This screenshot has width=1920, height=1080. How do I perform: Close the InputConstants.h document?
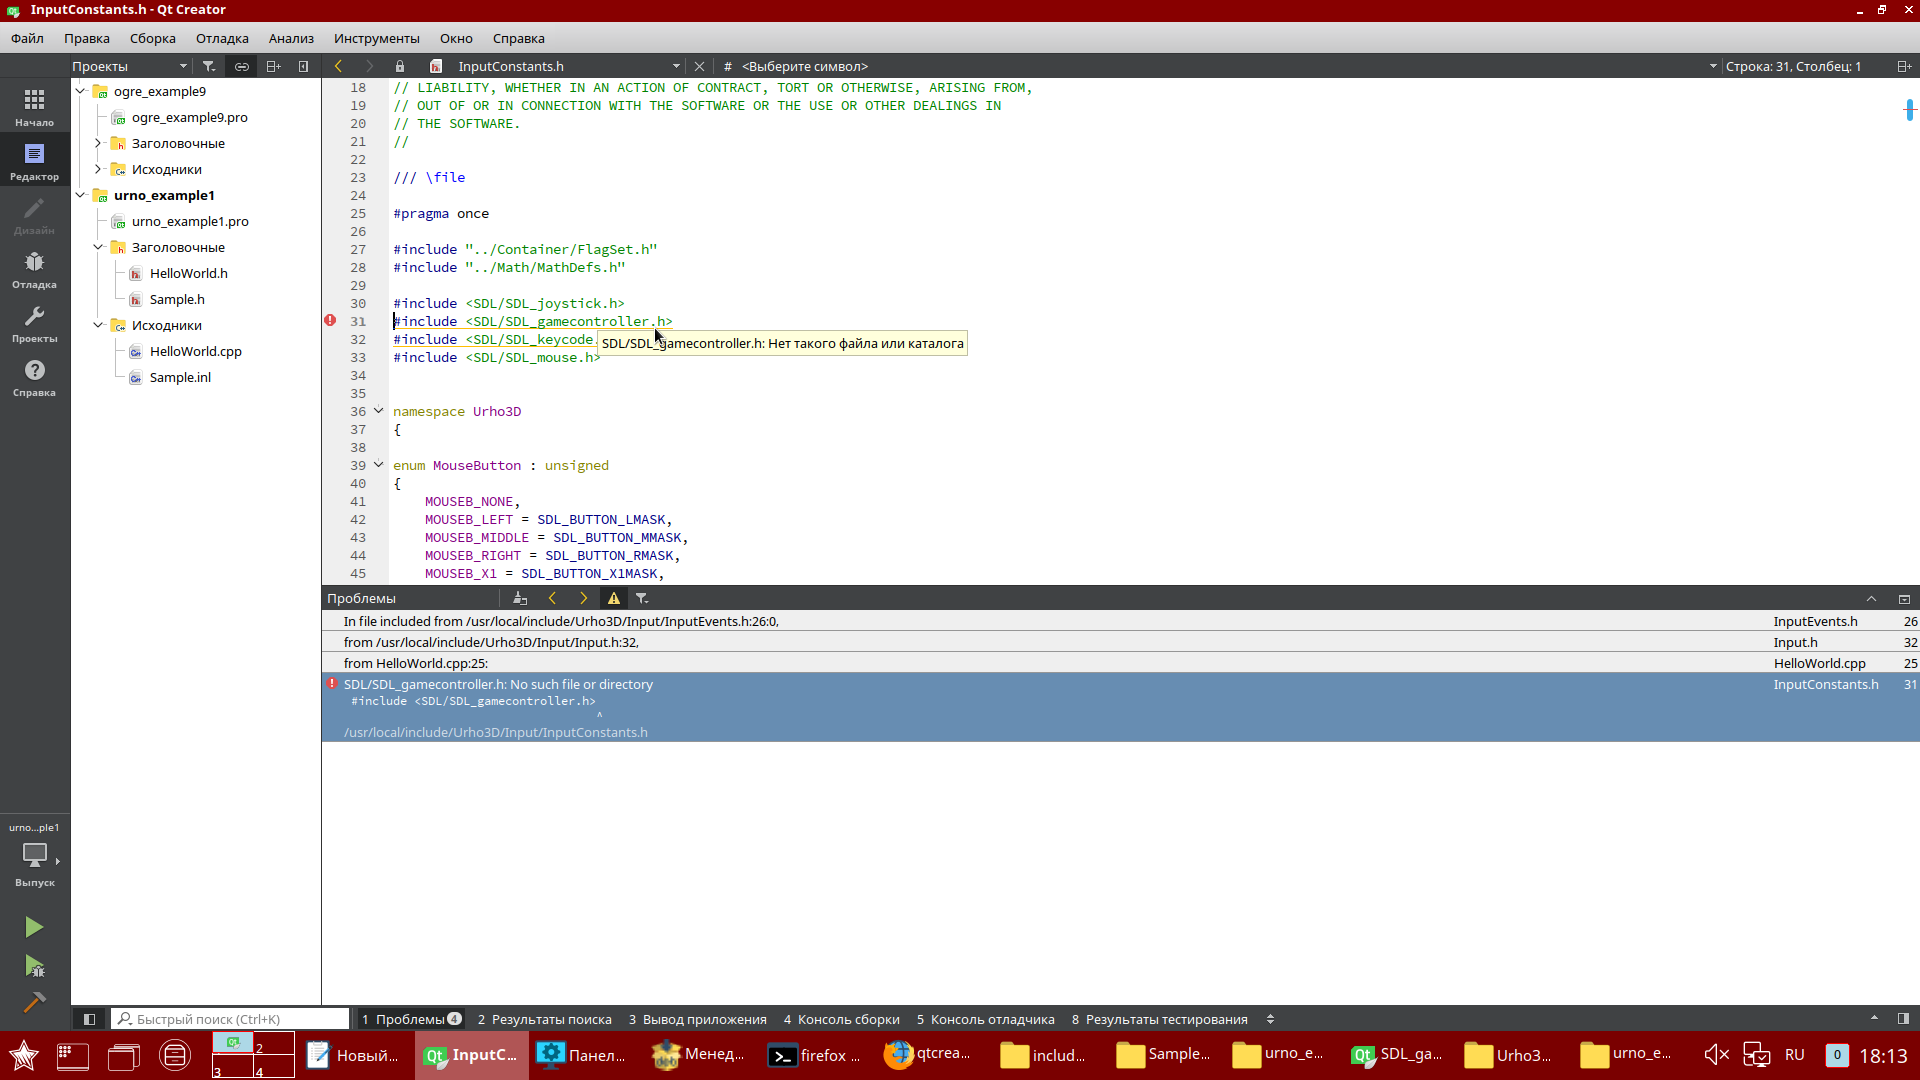click(699, 66)
